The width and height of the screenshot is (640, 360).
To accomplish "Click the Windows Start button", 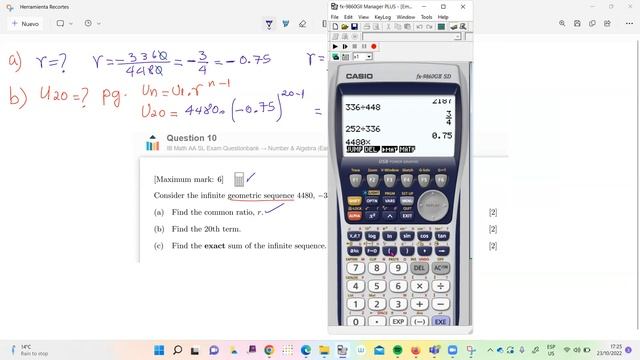I will point(159,350).
